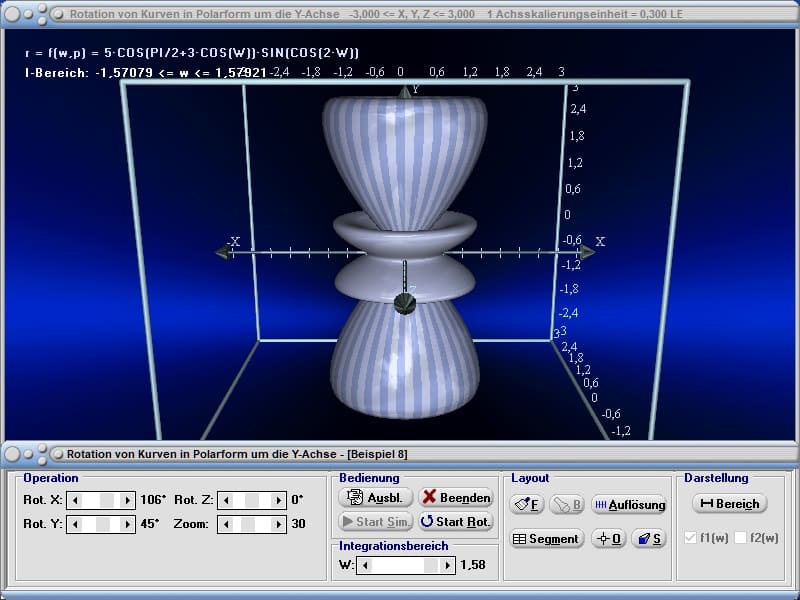Click the positive X axis arrowhead
Screen dimensions: 800x600
[x=587, y=252]
